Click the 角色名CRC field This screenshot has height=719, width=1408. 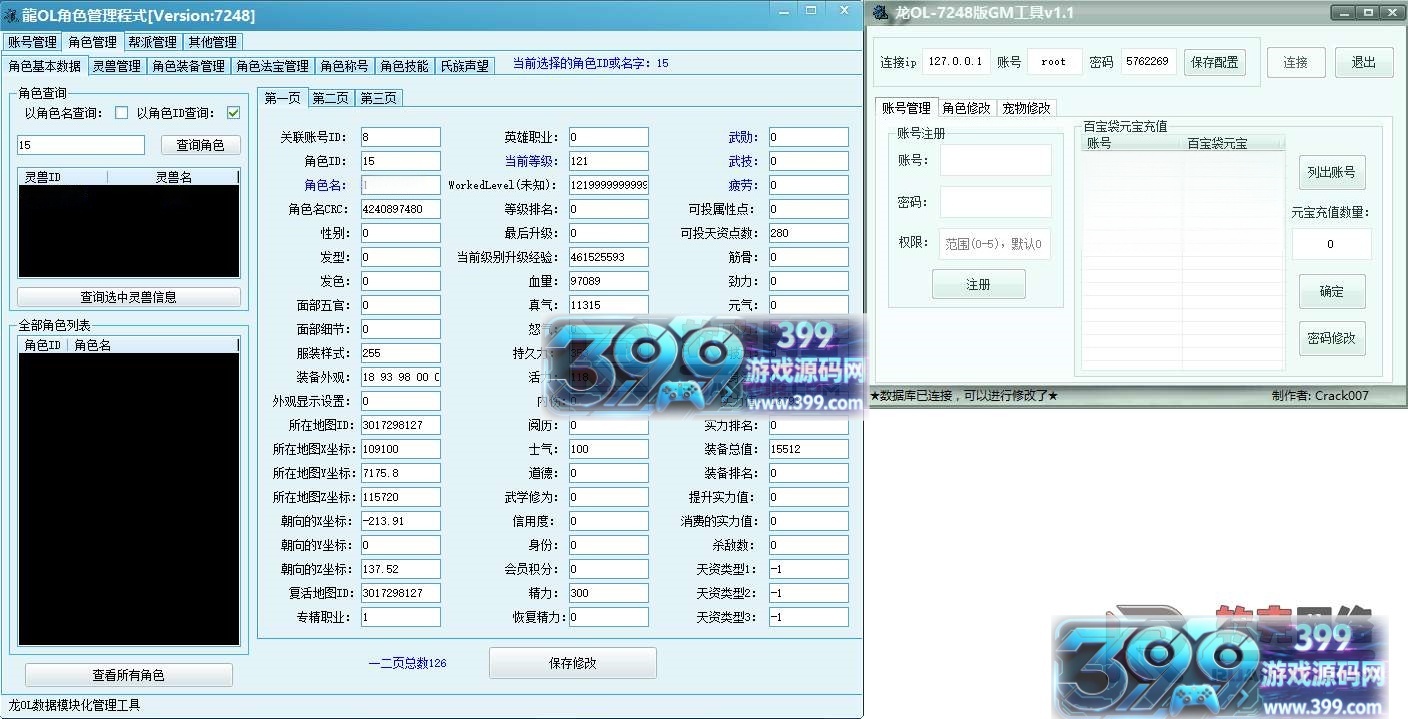[400, 209]
